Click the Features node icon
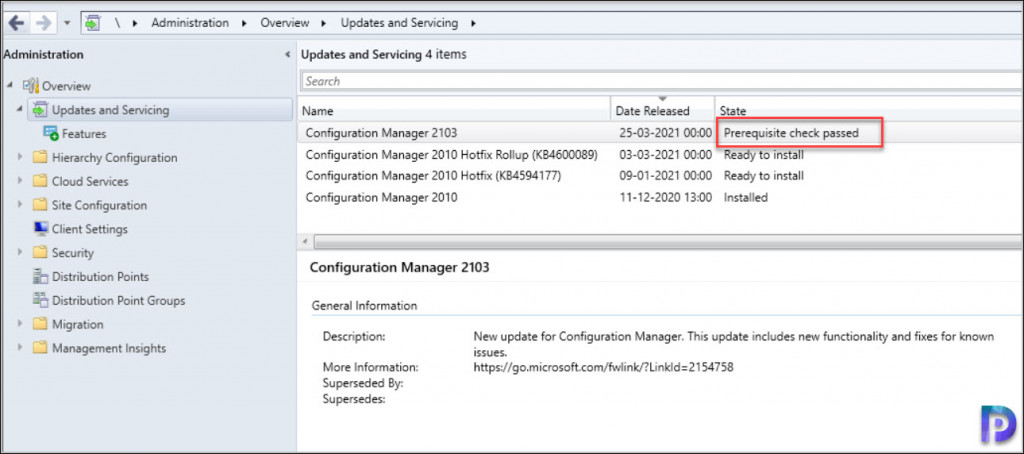The width and height of the screenshot is (1024, 454). point(50,133)
